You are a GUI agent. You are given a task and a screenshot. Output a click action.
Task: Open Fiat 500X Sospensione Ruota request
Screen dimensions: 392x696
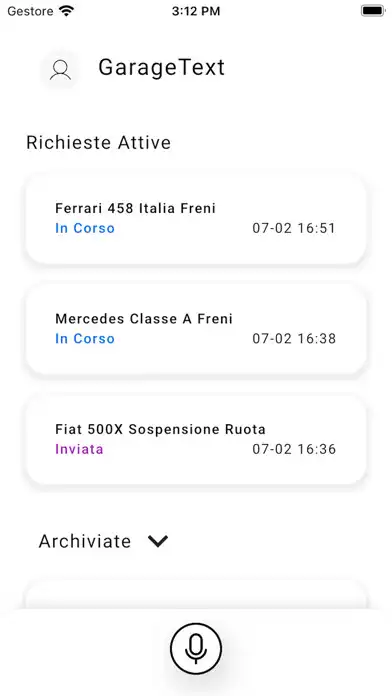pos(196,440)
